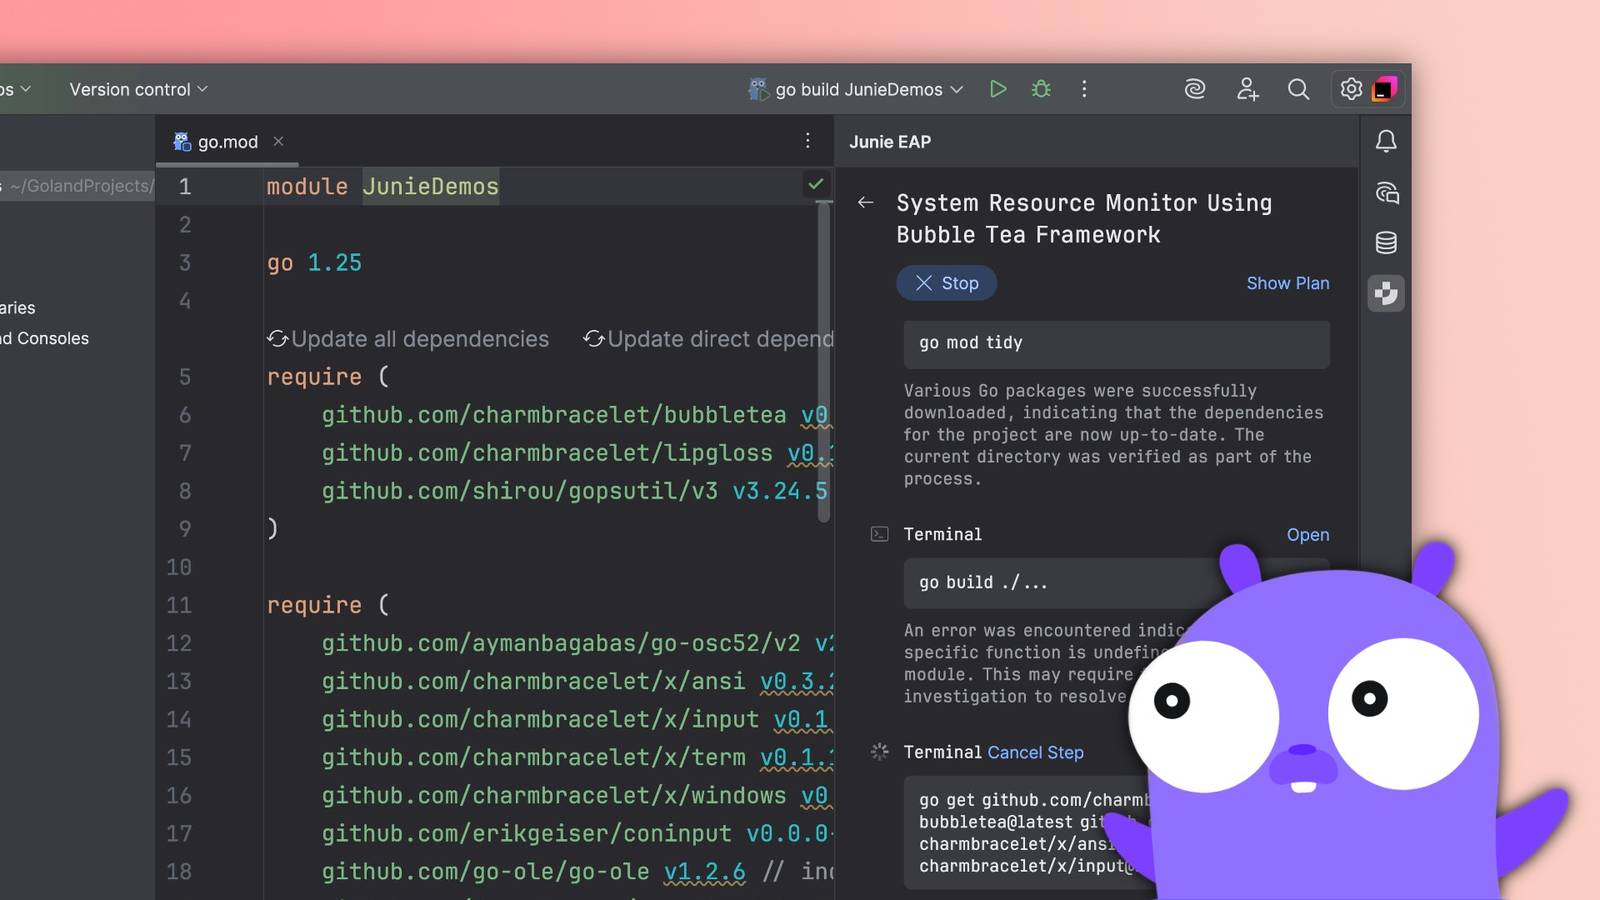Open the IDE Settings gear
The height and width of the screenshot is (900, 1600).
tap(1350, 89)
